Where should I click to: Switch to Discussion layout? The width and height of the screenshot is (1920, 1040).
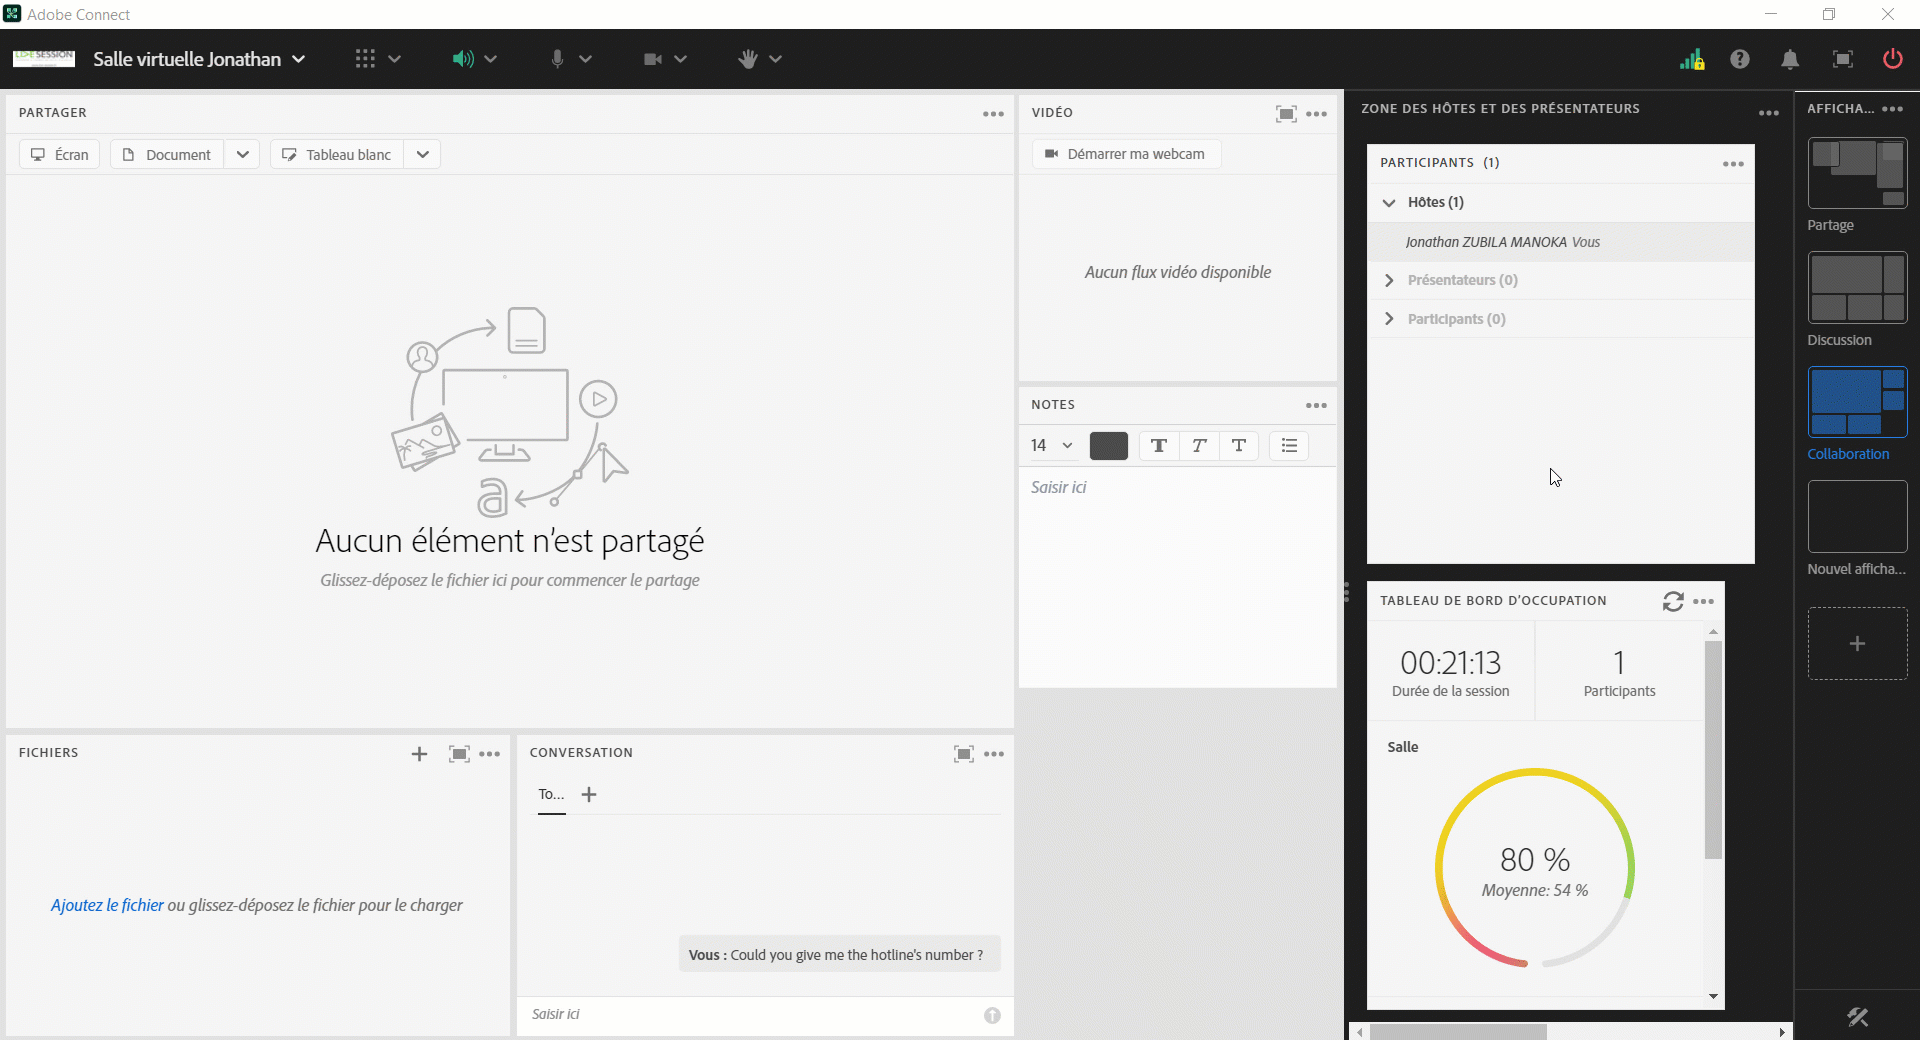pos(1857,287)
